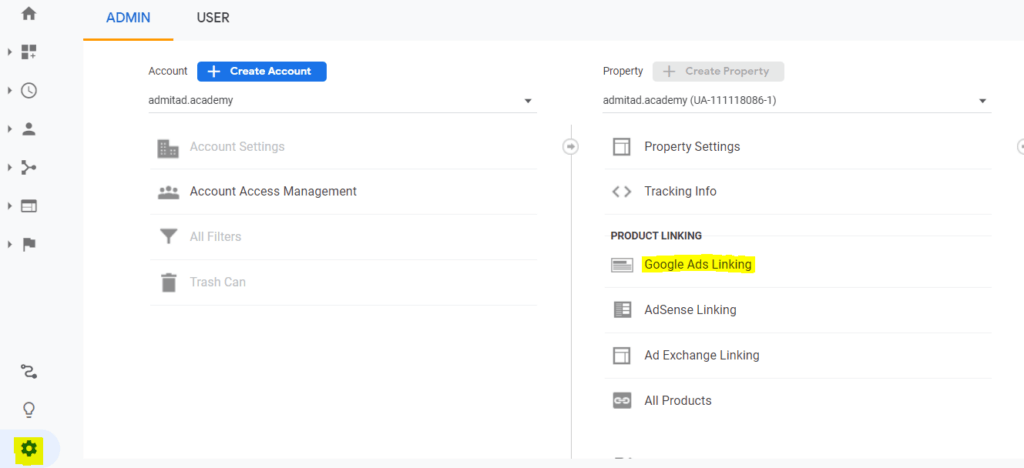Click the Property label text

coord(623,71)
